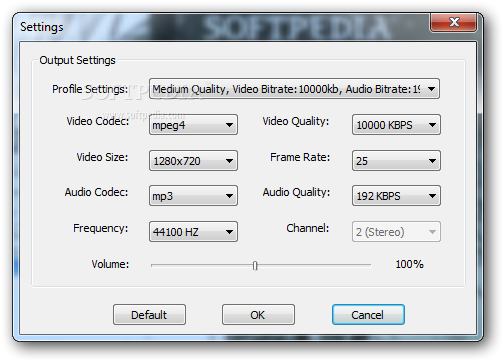The width and height of the screenshot is (504, 362).
Task: Close the Settings window
Action: point(454,22)
